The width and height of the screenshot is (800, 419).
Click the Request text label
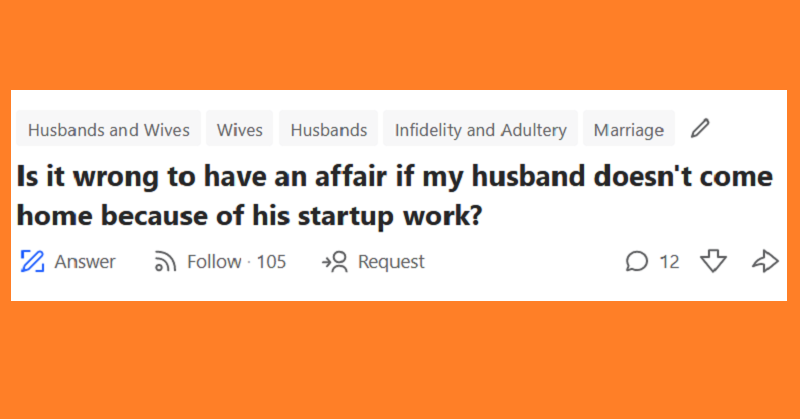tap(391, 262)
